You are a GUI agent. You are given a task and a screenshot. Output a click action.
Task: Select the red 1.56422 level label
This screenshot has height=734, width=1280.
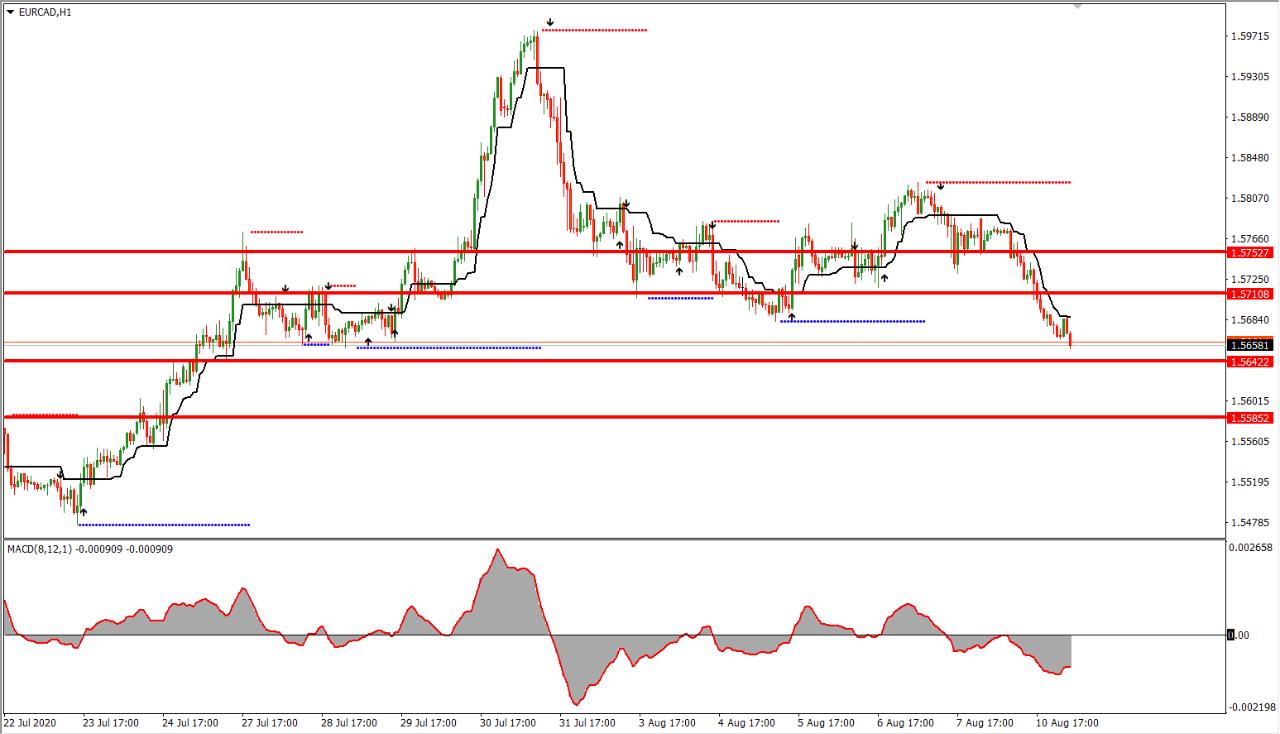pyautogui.click(x=1250, y=361)
